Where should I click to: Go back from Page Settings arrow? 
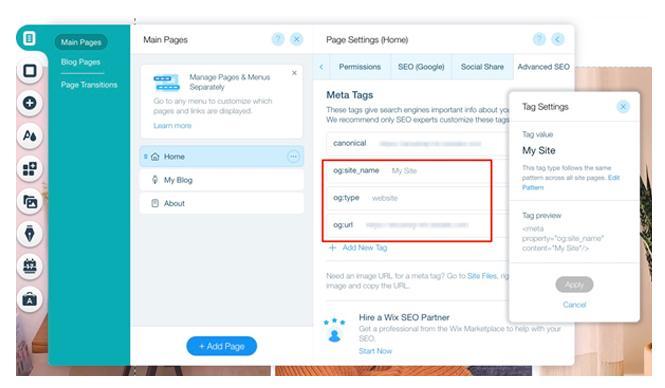pyautogui.click(x=558, y=39)
